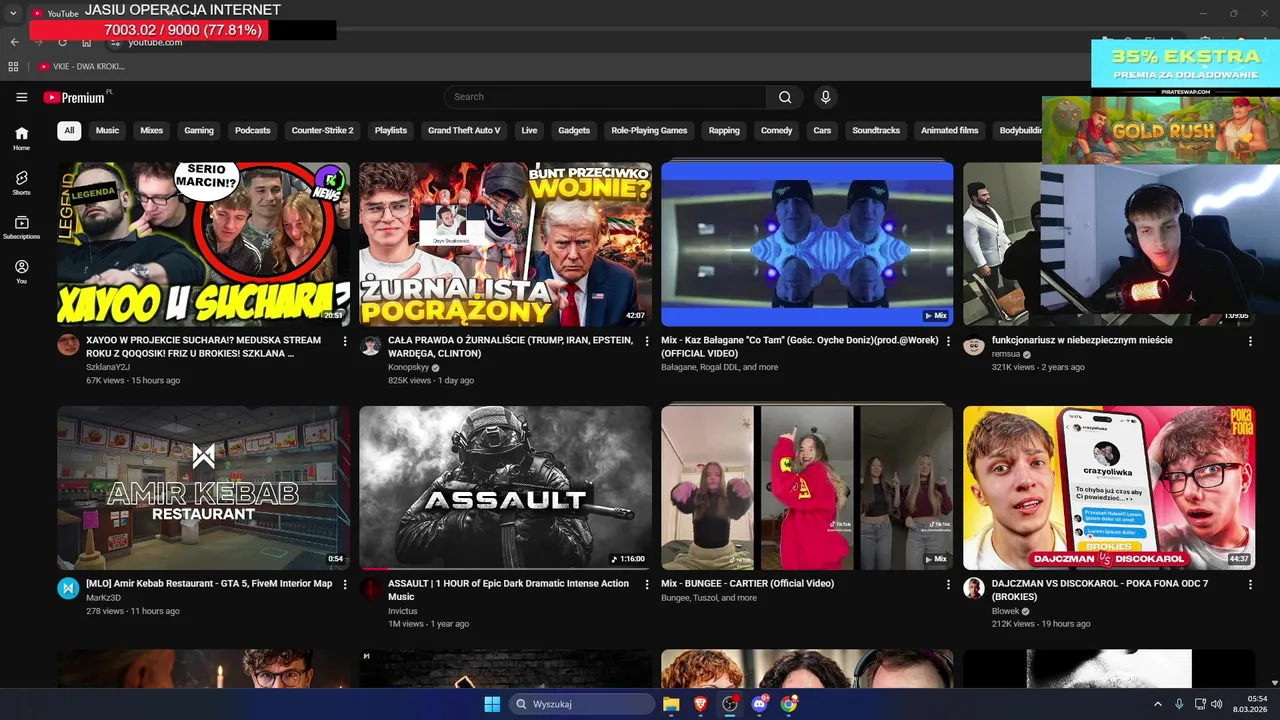Select the Playlists filter chip
1280x720 pixels.
(391, 130)
